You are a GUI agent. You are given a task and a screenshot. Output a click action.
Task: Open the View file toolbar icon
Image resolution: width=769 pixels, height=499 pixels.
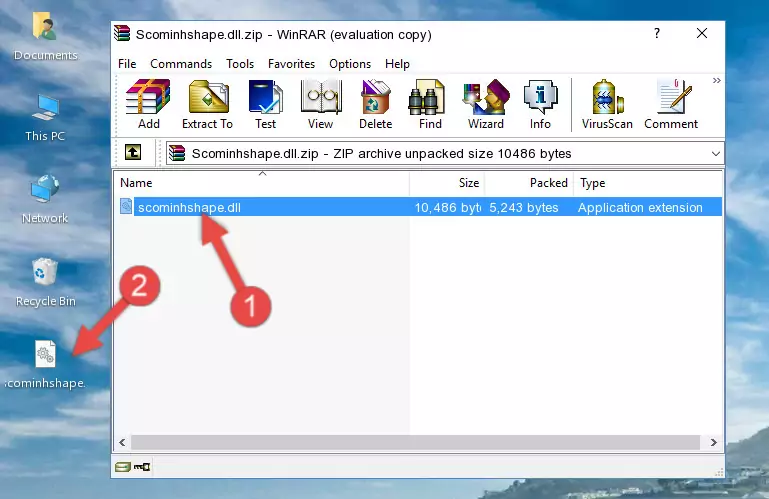320,104
